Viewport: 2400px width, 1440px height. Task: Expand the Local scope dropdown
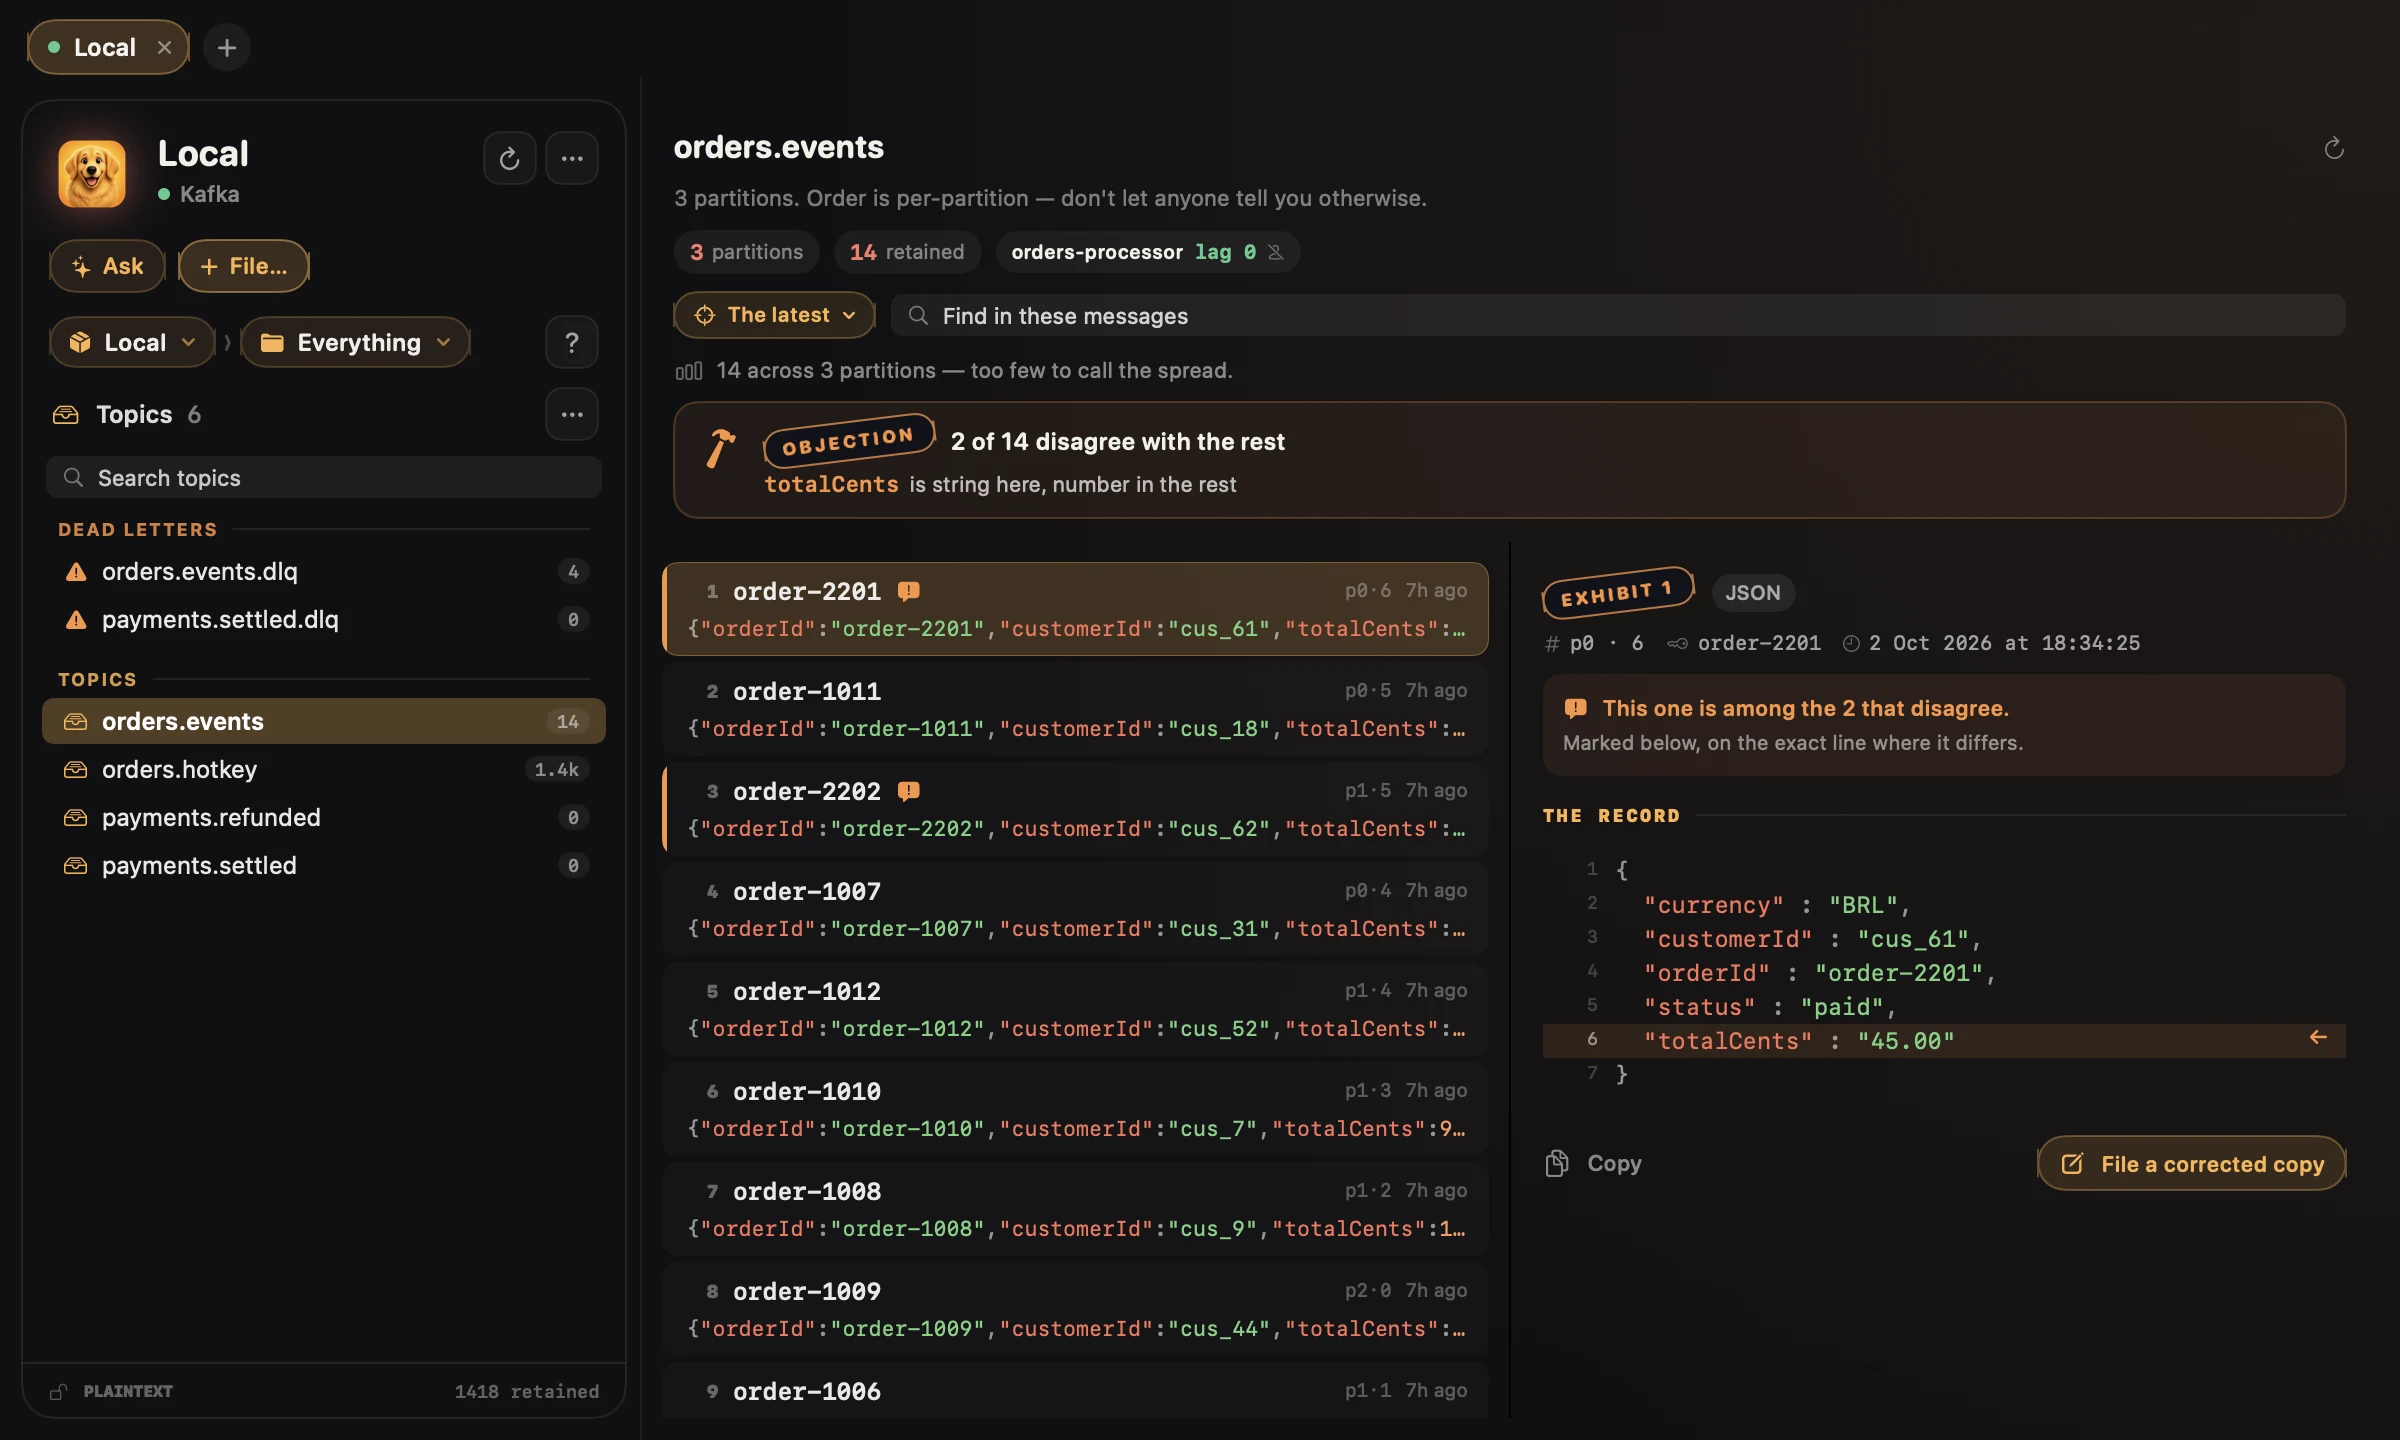coord(132,343)
